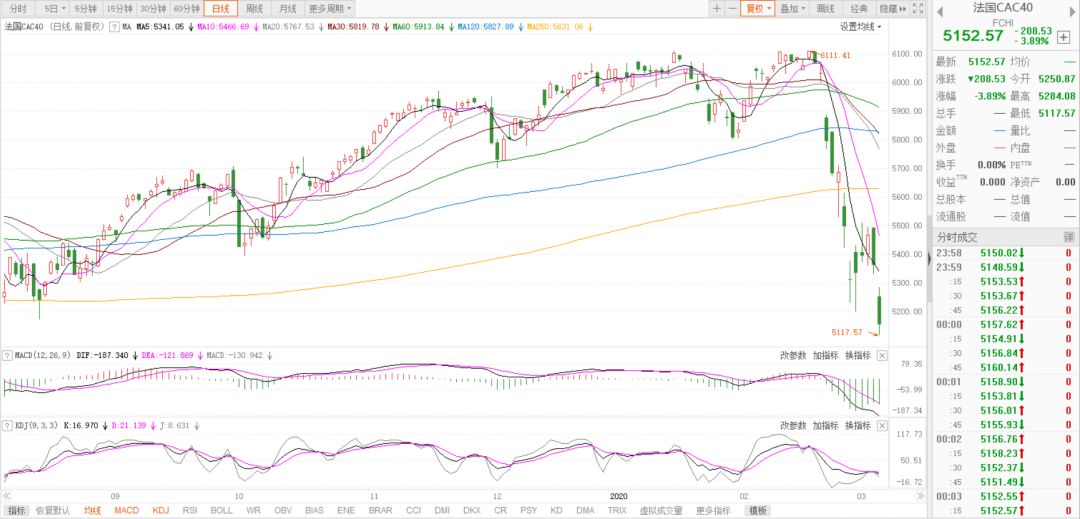Toggle the MACD indicator on
The image size is (1080, 519).
(x=126, y=510)
